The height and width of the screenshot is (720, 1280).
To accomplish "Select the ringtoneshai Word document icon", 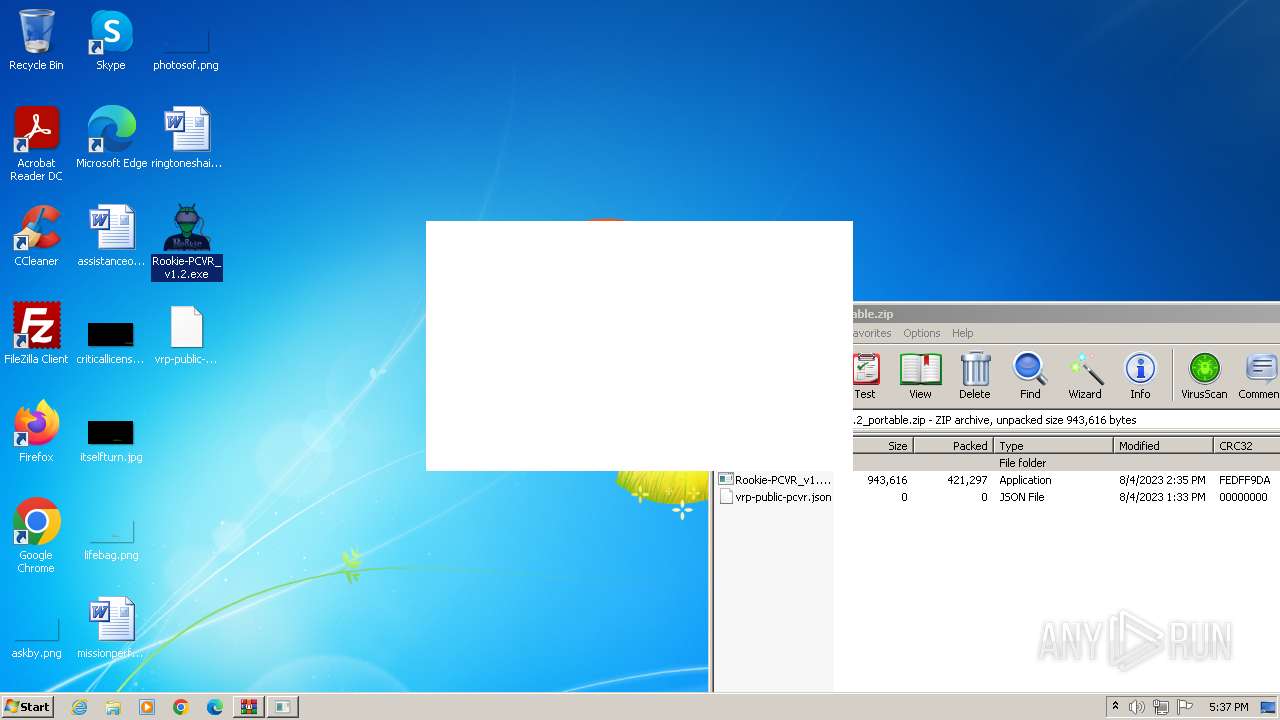I will click(x=186, y=138).
